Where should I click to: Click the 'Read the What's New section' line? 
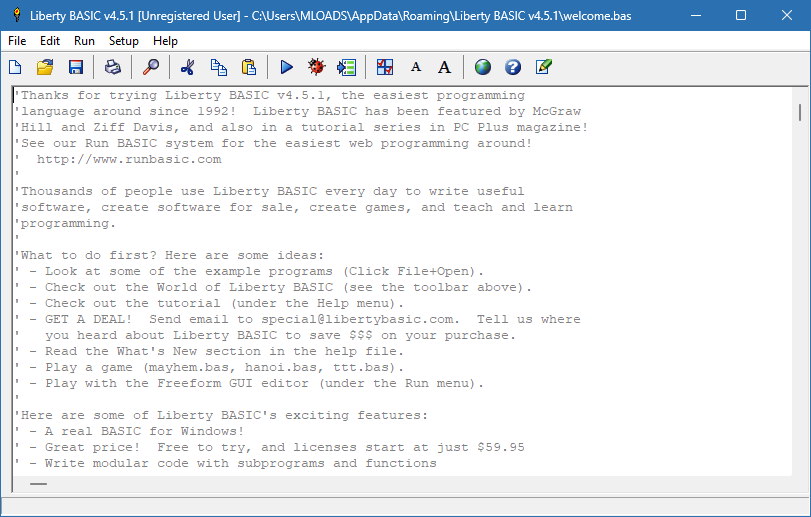(208, 352)
